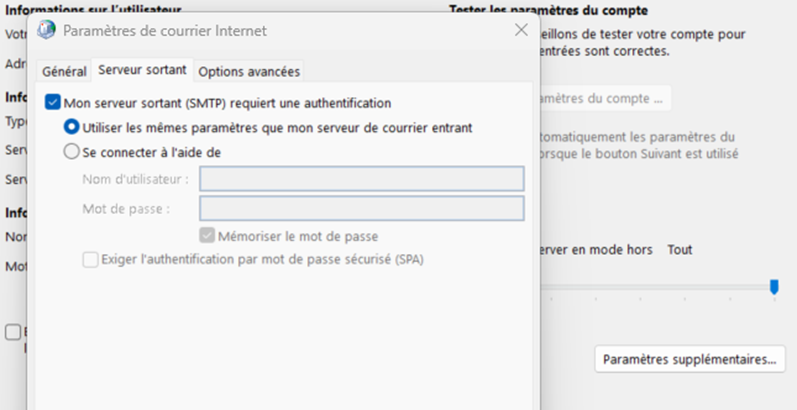Switch to the Général tab
The image size is (797, 410).
point(64,71)
